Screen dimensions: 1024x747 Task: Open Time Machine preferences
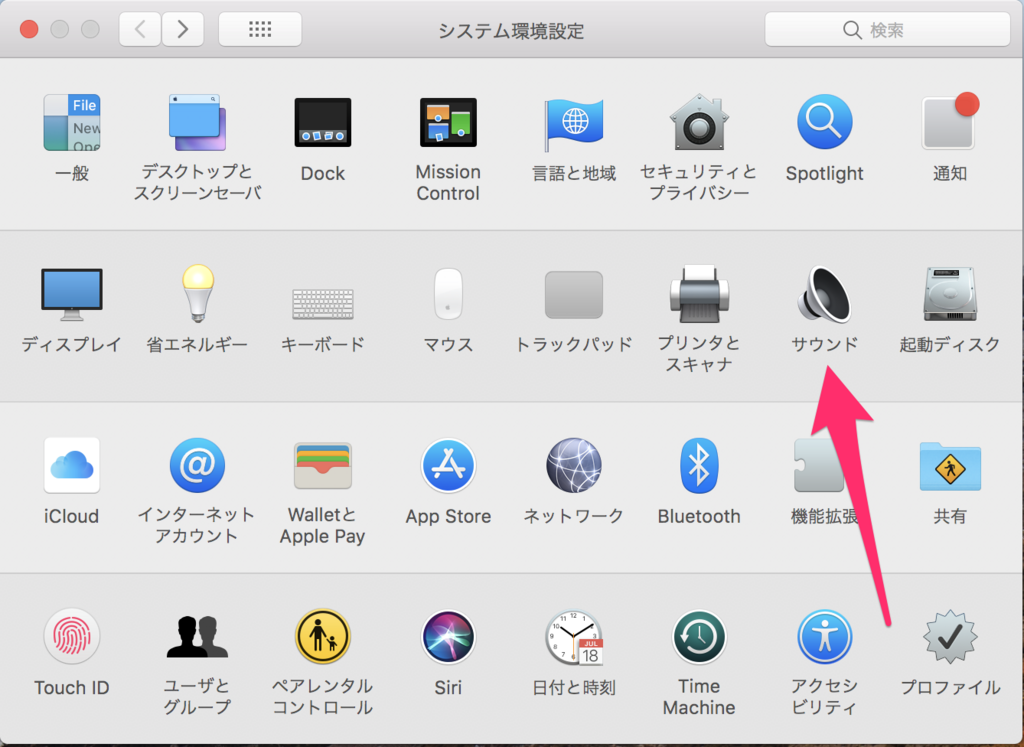(x=699, y=637)
